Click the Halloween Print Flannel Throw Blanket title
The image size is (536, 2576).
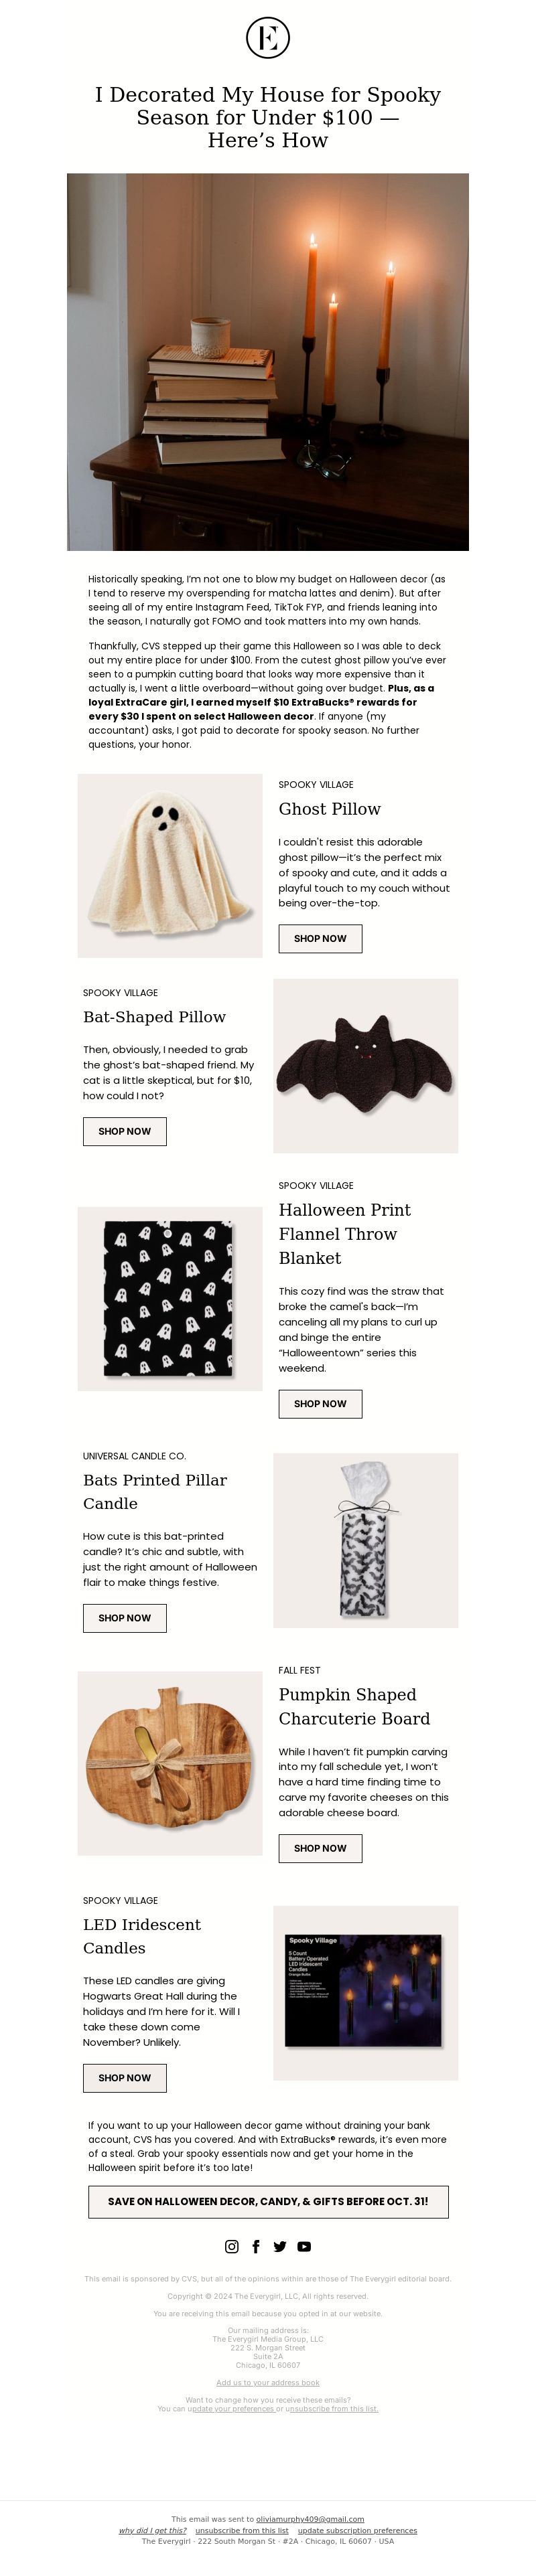coord(345,1233)
